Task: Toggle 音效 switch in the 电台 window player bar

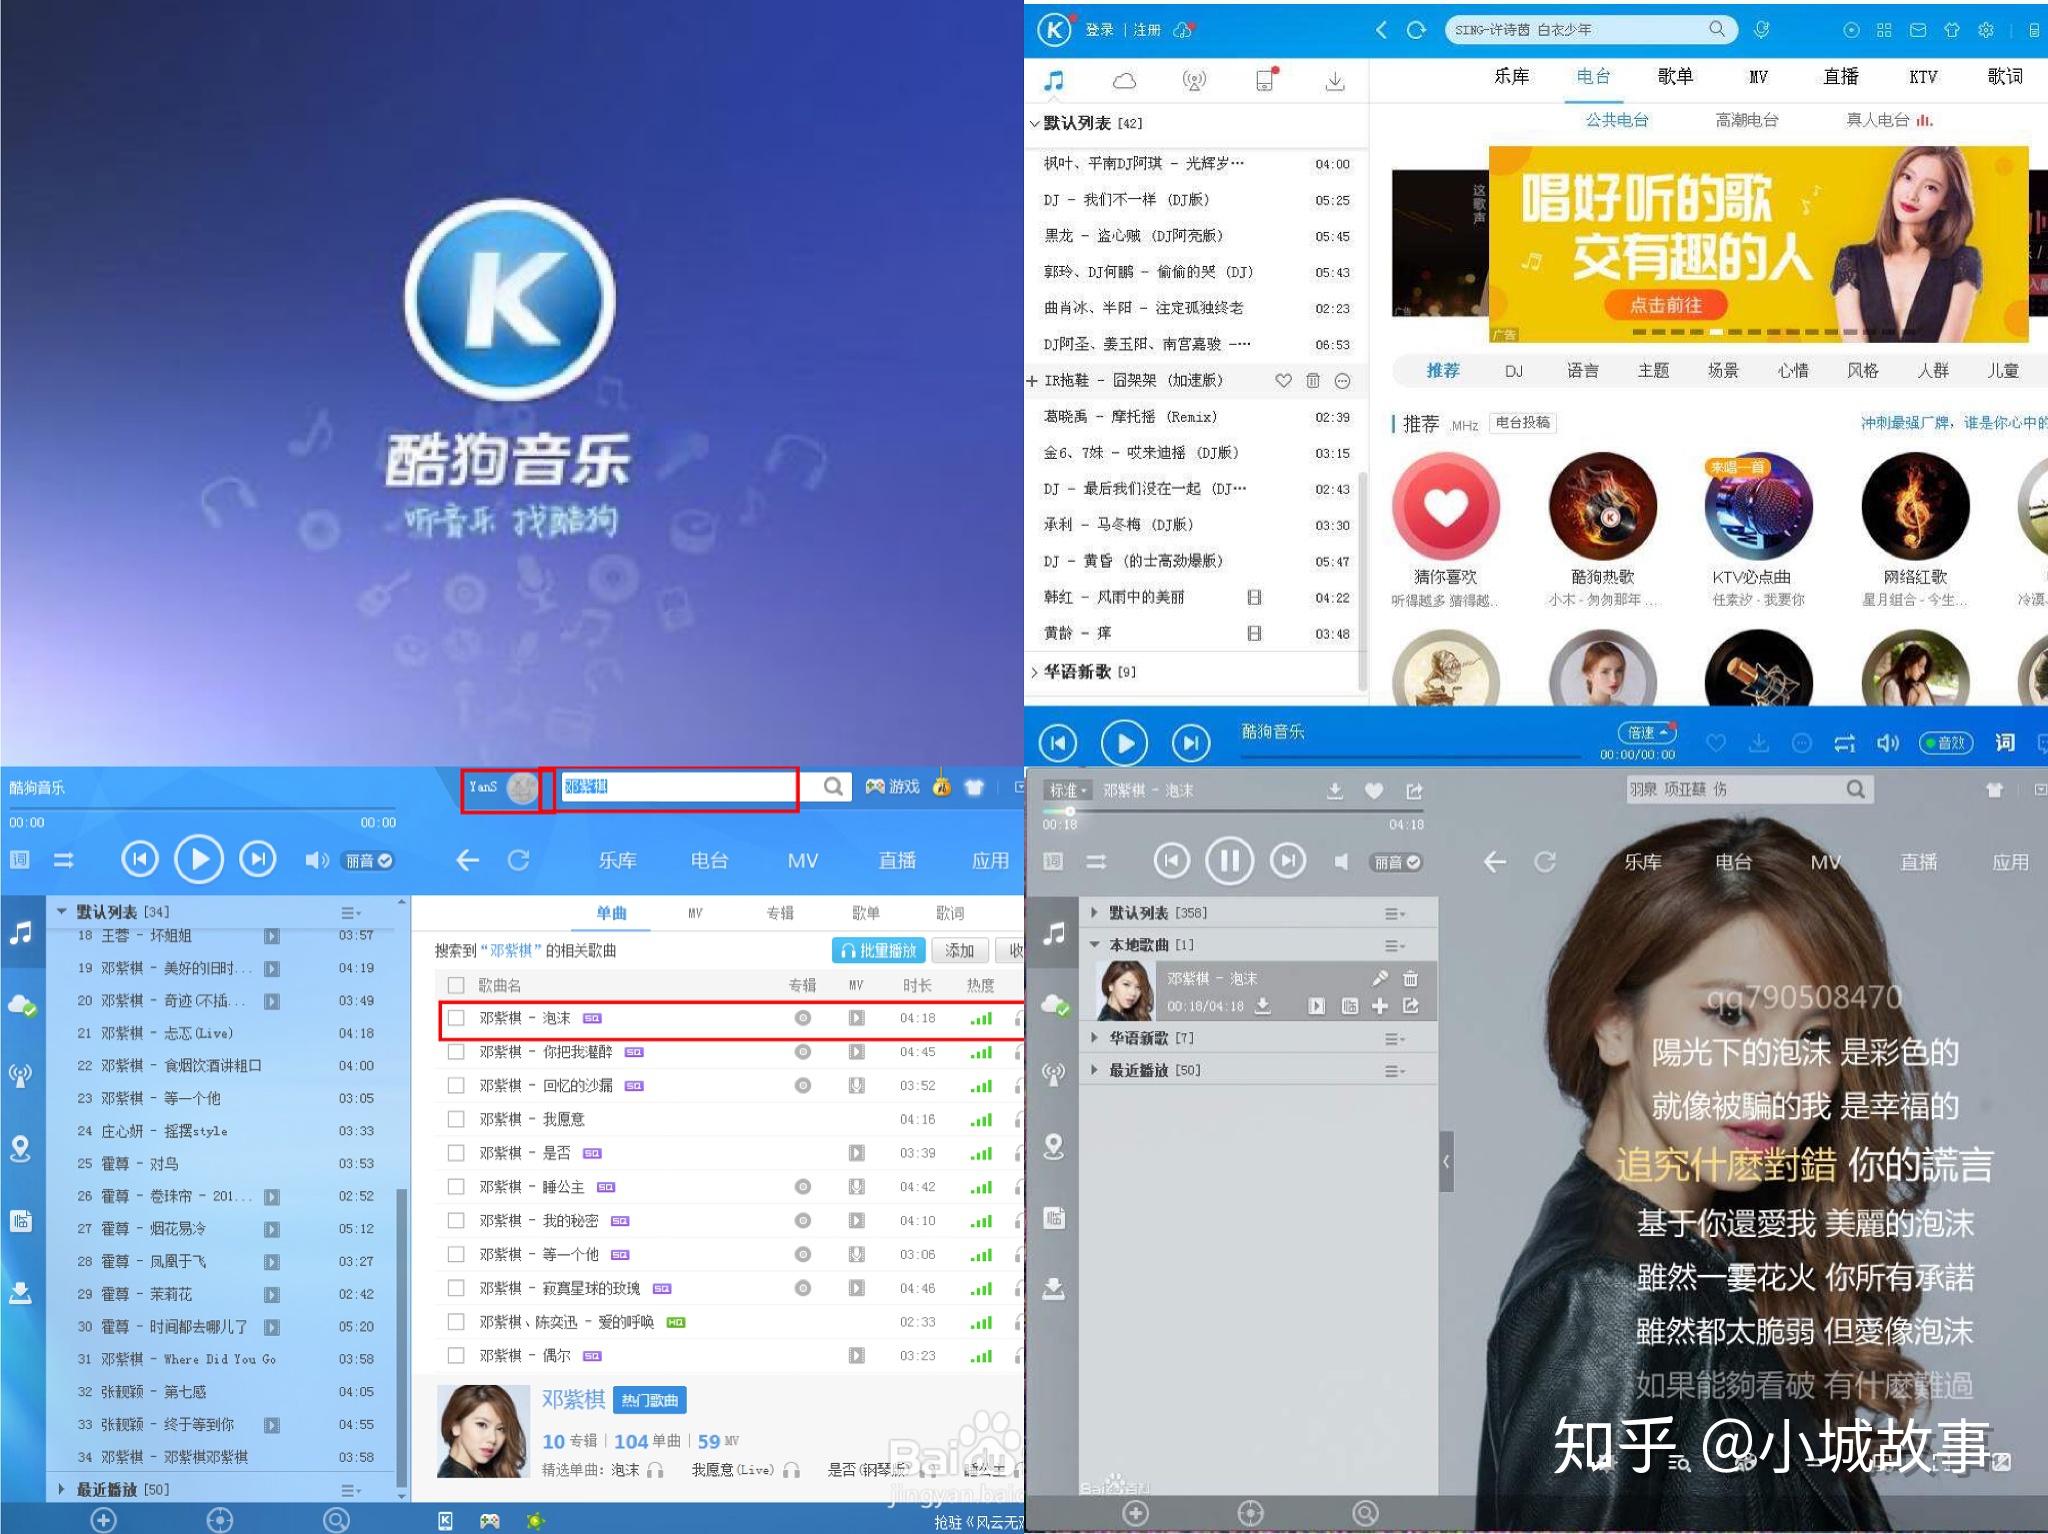Action: pyautogui.click(x=1946, y=742)
